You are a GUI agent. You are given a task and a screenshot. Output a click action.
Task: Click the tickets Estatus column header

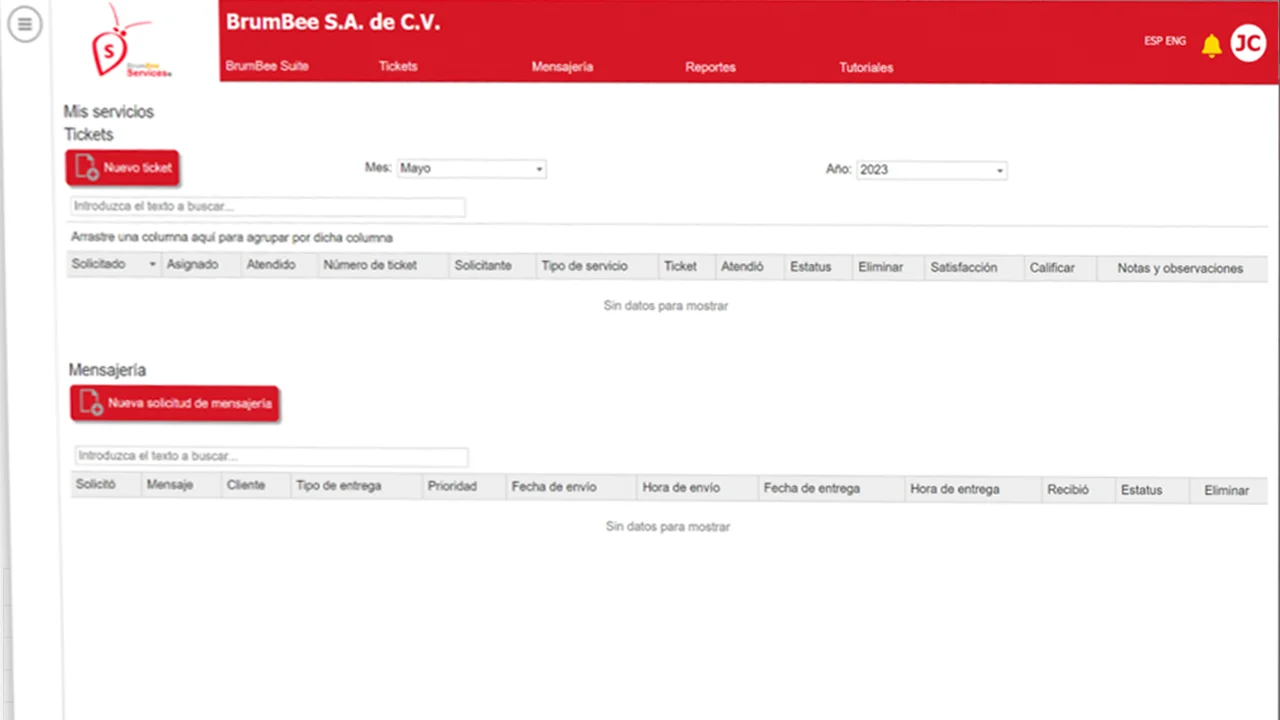click(818, 267)
